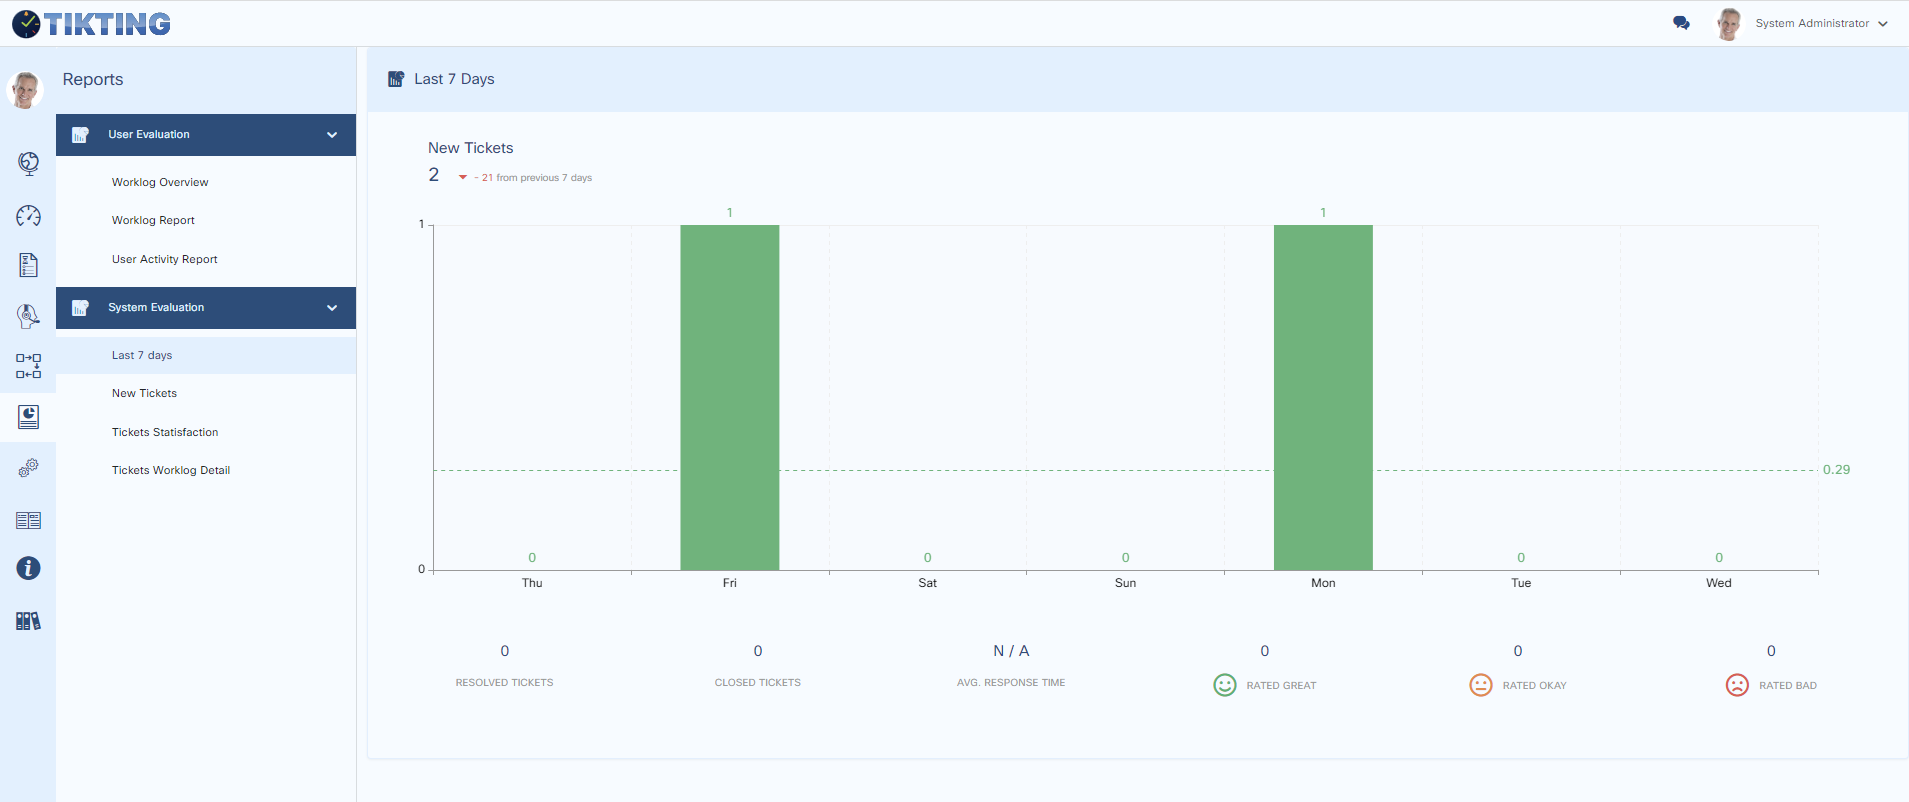Open the dashboard gauge icon
The height and width of the screenshot is (802, 1909).
click(x=28, y=216)
